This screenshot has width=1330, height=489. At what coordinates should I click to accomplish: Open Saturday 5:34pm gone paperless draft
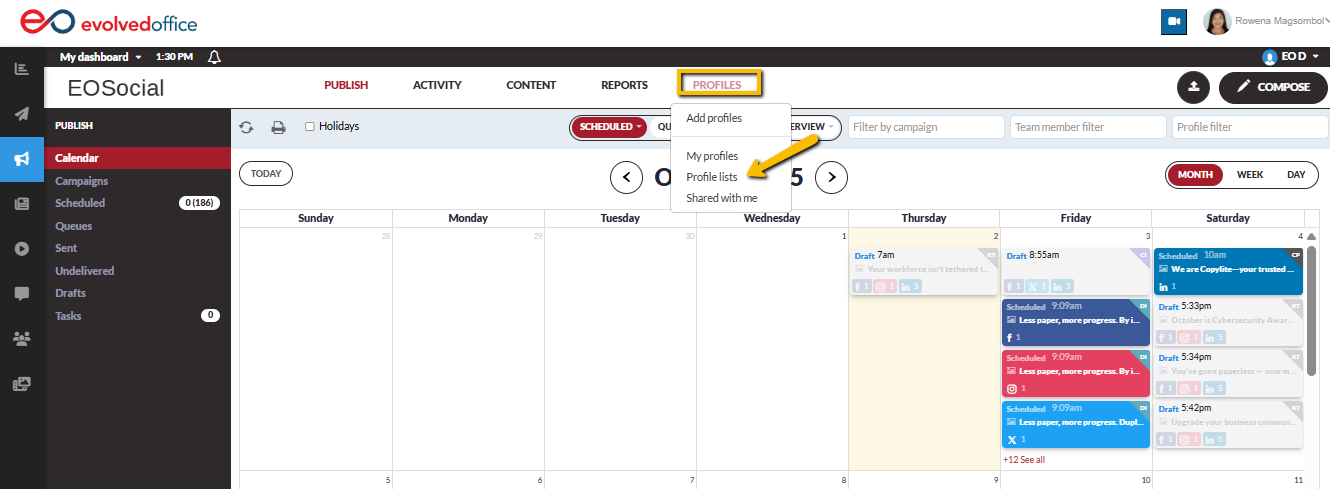pyautogui.click(x=1229, y=372)
